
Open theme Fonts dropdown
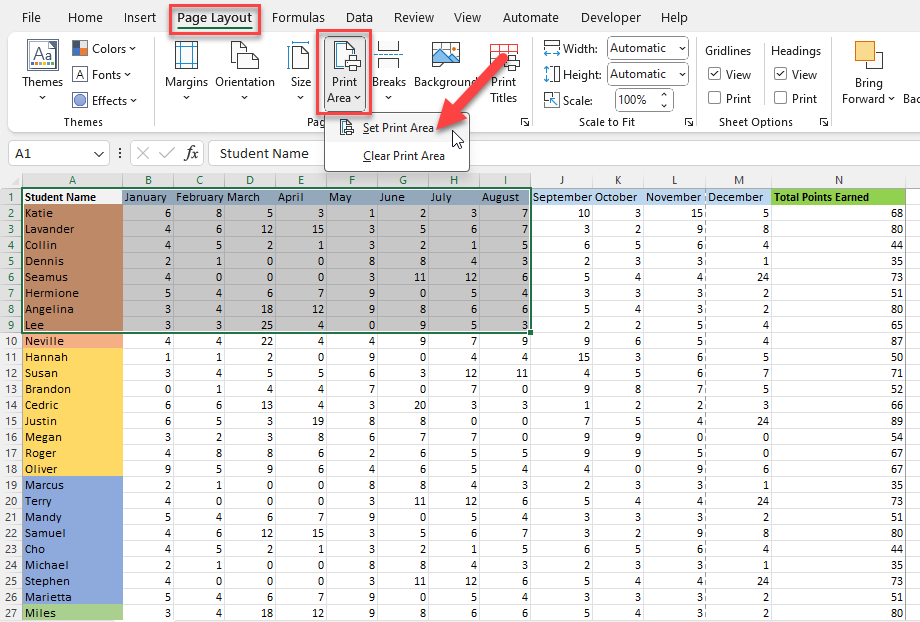point(102,75)
